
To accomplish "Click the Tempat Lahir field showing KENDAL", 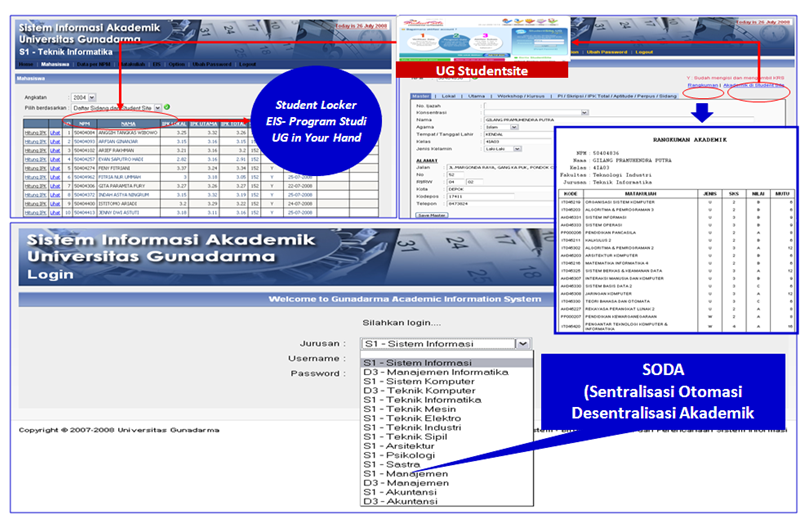I will pyautogui.click(x=519, y=134).
